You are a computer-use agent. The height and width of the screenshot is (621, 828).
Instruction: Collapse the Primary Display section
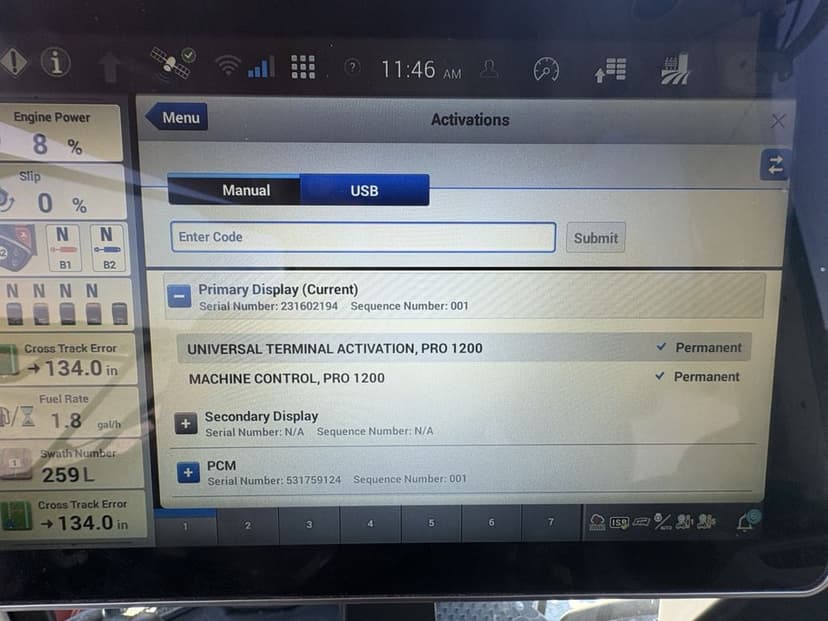(x=179, y=296)
